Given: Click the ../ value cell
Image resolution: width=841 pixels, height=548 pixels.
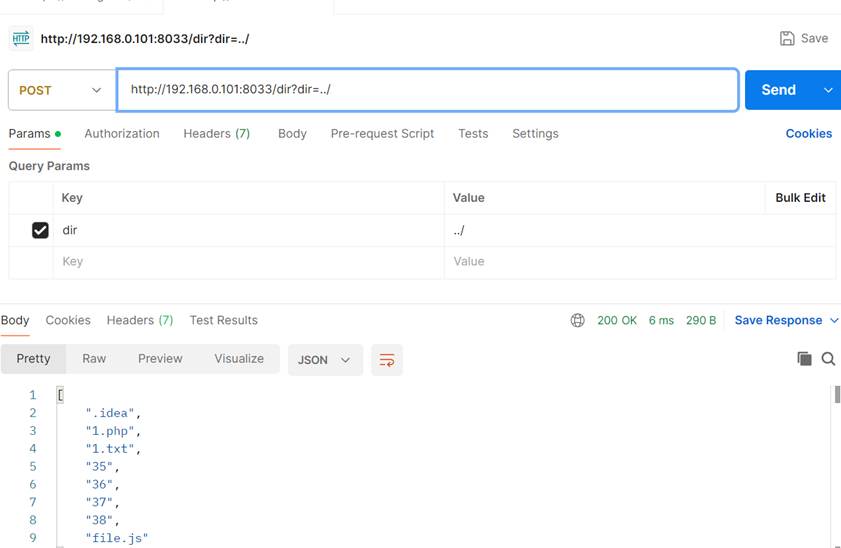Looking at the screenshot, I should (x=640, y=231).
